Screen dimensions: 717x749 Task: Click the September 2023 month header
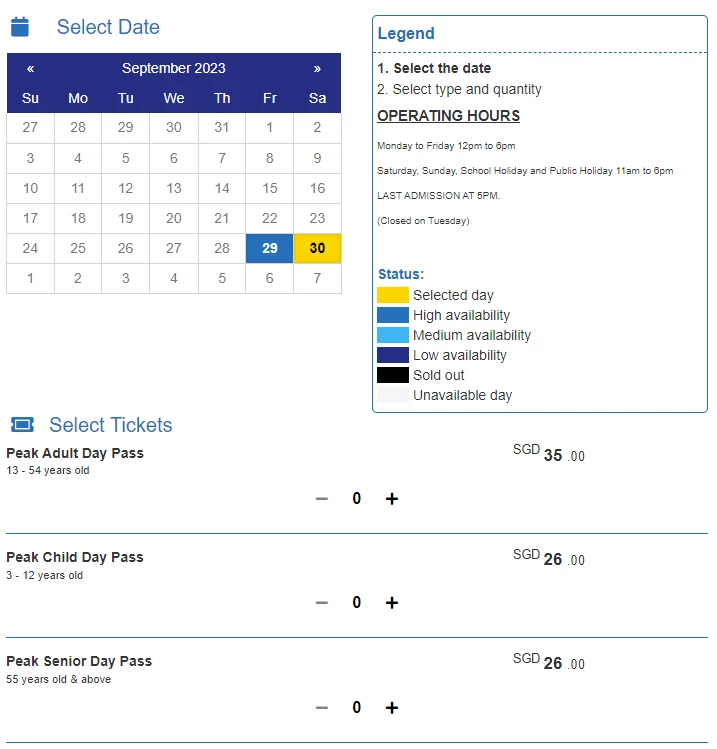tap(174, 68)
